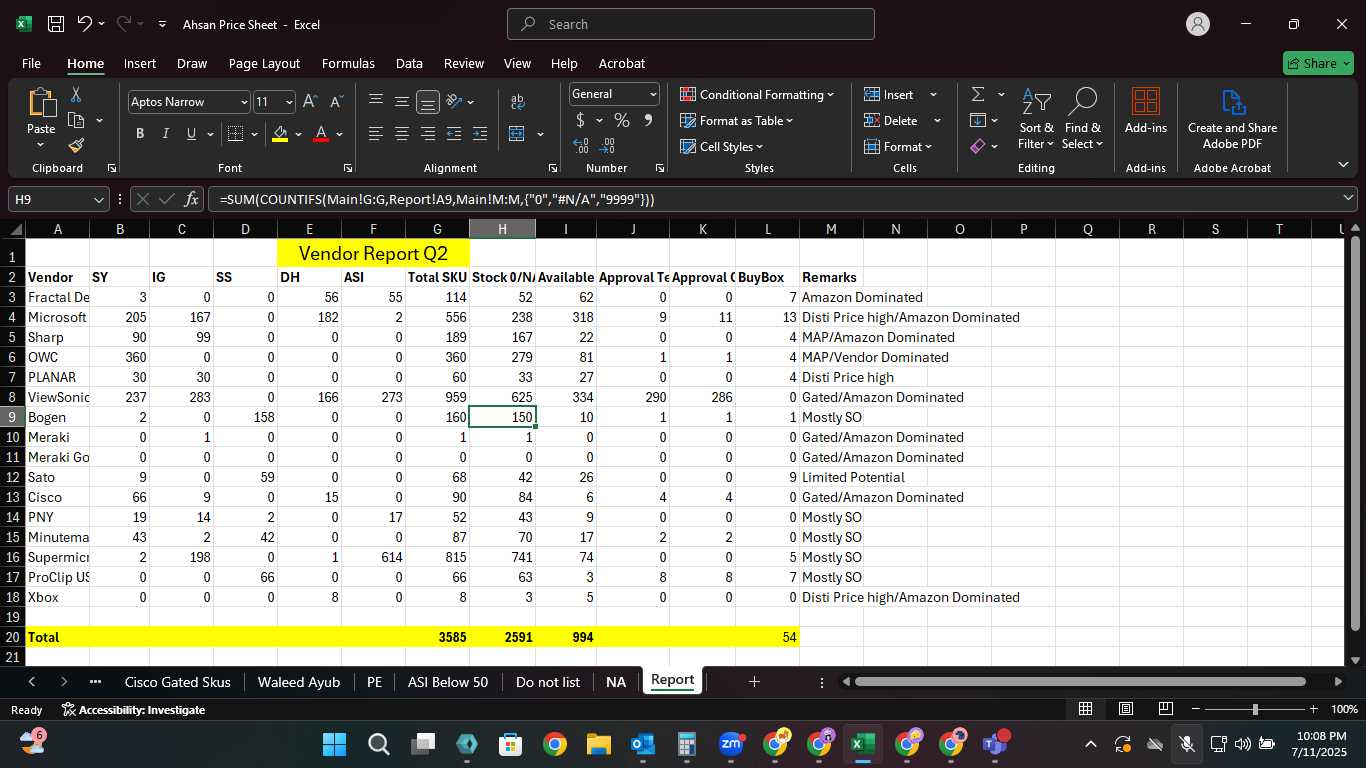Click the green Share button
Image resolution: width=1366 pixels, height=768 pixels.
coord(1318,63)
